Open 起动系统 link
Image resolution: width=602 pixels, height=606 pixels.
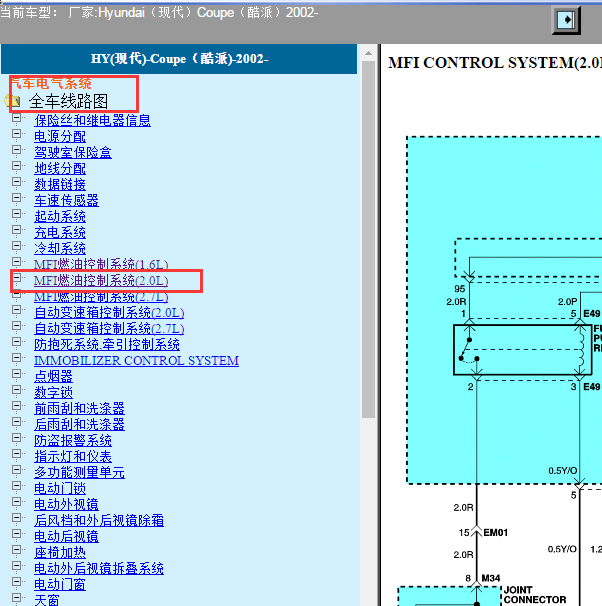60,216
